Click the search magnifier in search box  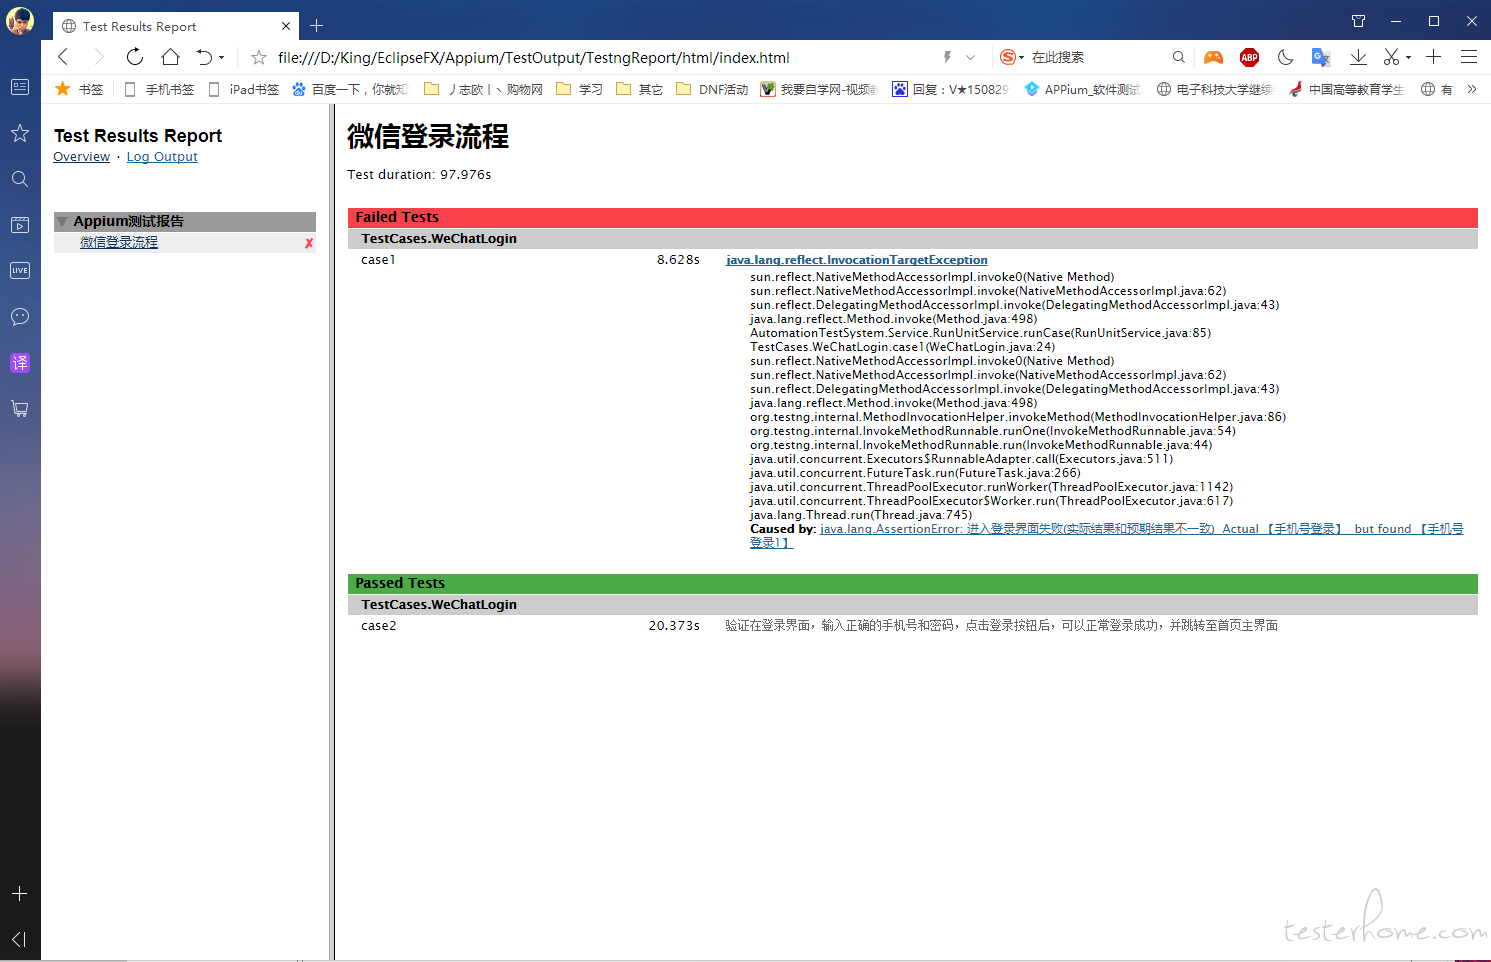(x=1179, y=57)
